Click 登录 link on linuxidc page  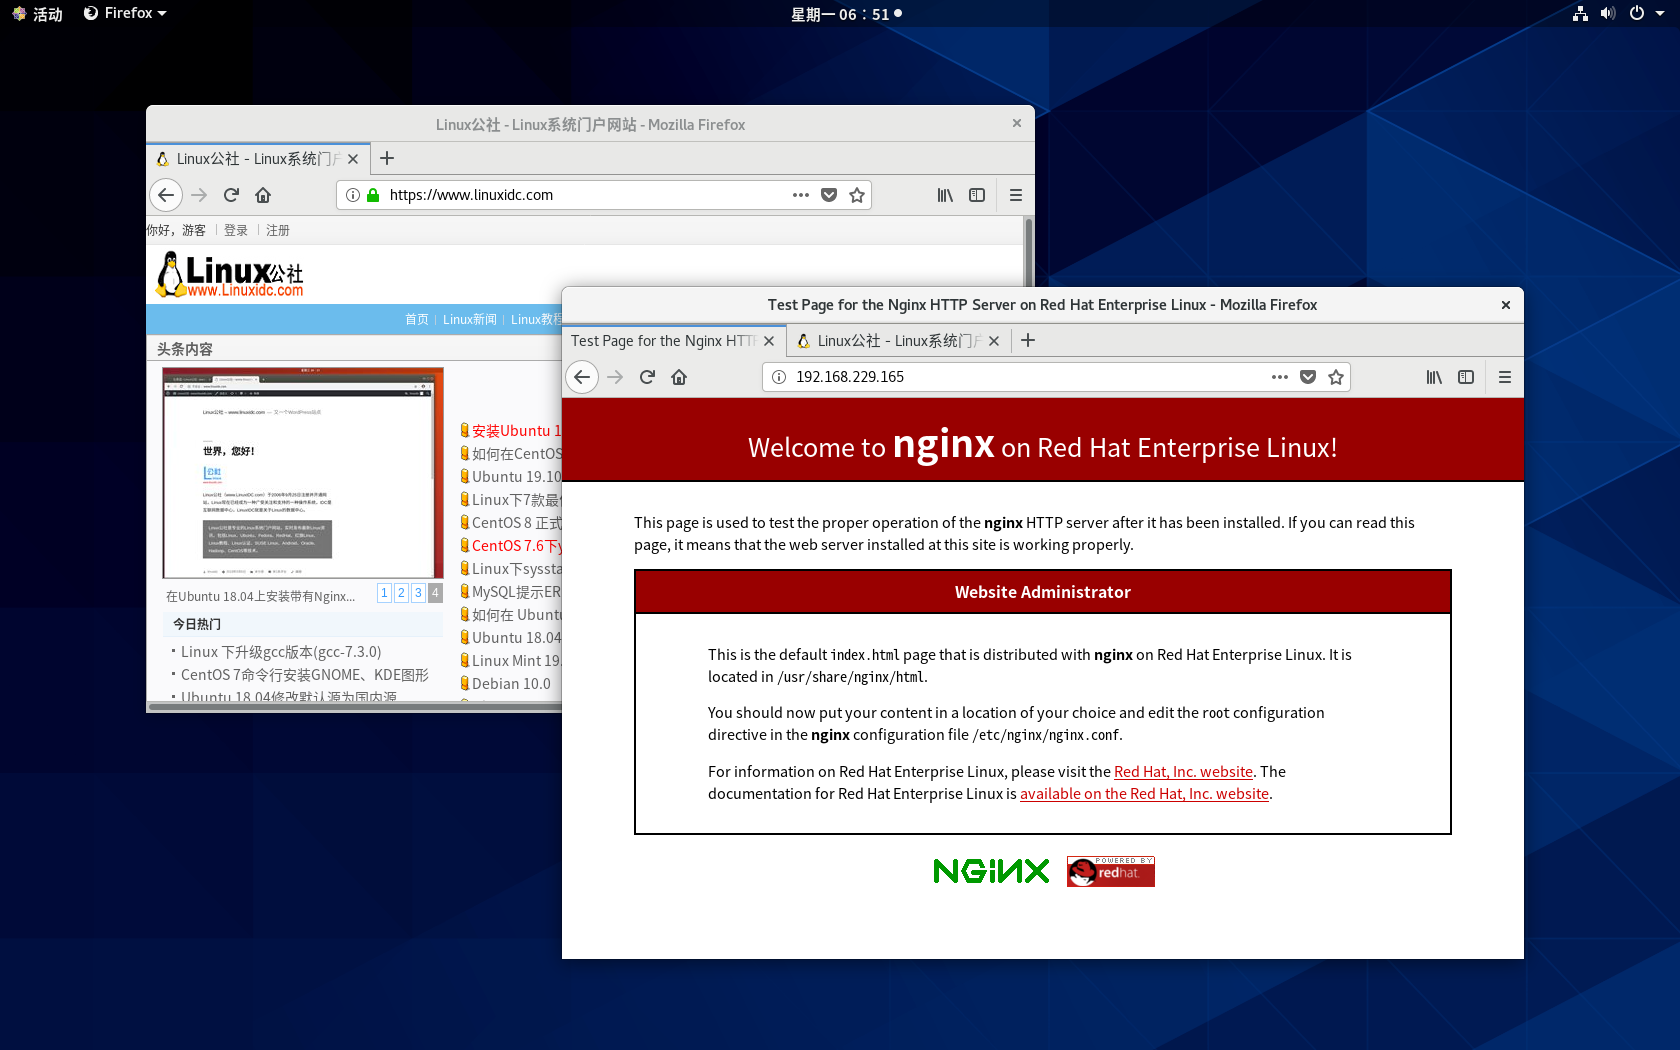tap(236, 230)
